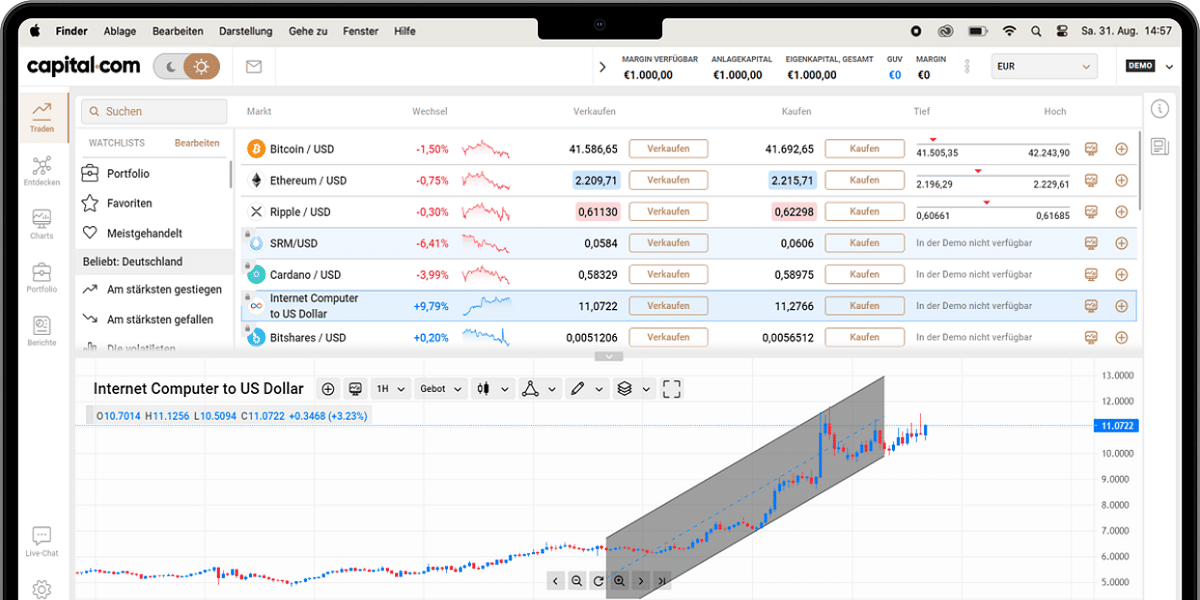Toggle the dark/light theme switch
The height and width of the screenshot is (600, 1200).
click(187, 67)
